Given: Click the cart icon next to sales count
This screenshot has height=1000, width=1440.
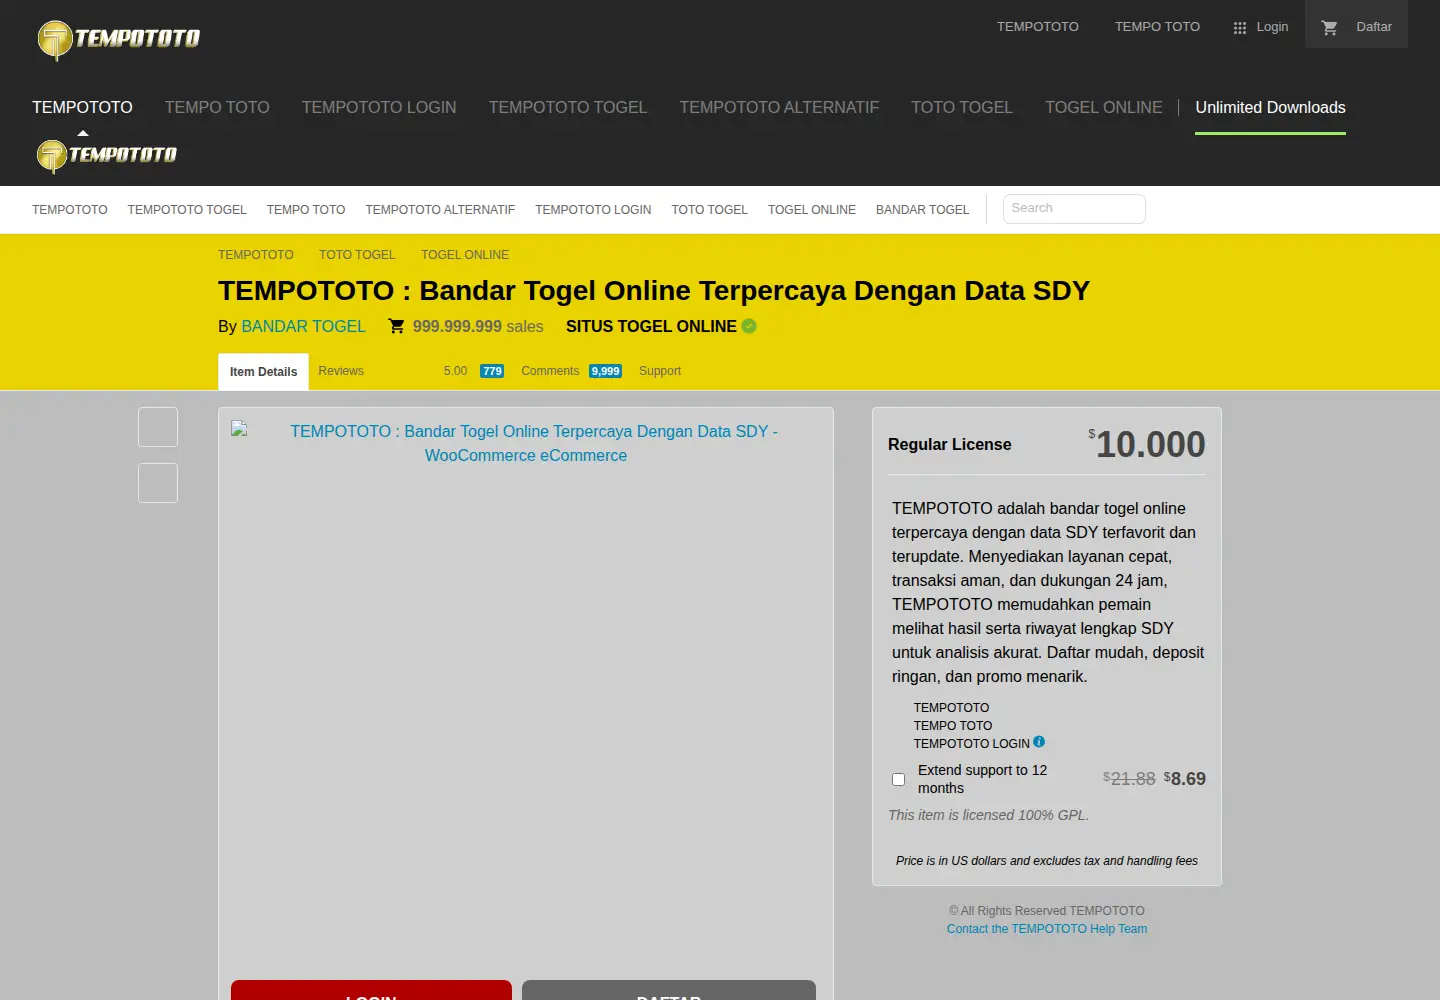Looking at the screenshot, I should [x=396, y=326].
